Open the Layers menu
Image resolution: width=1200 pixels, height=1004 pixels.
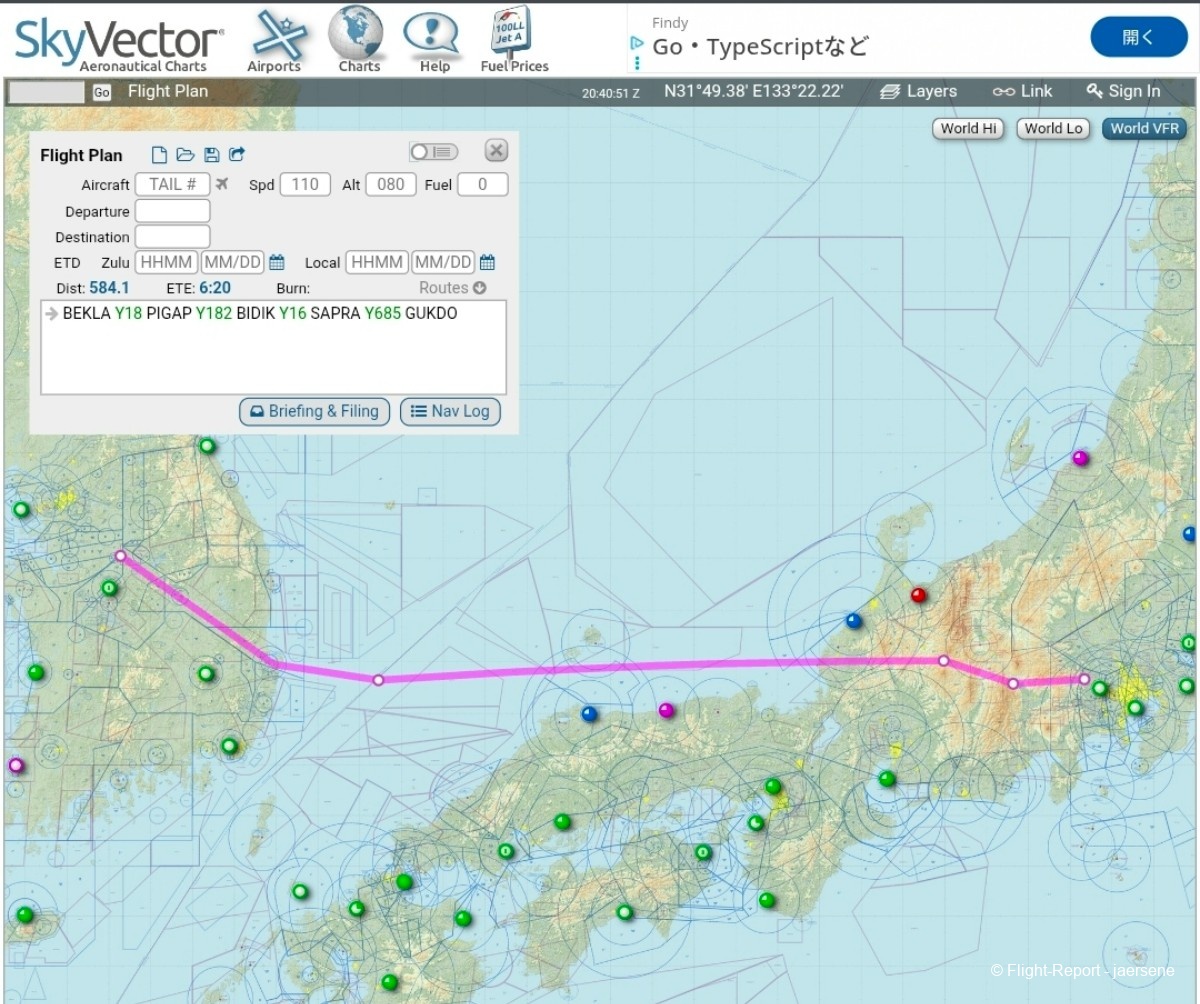(918, 91)
